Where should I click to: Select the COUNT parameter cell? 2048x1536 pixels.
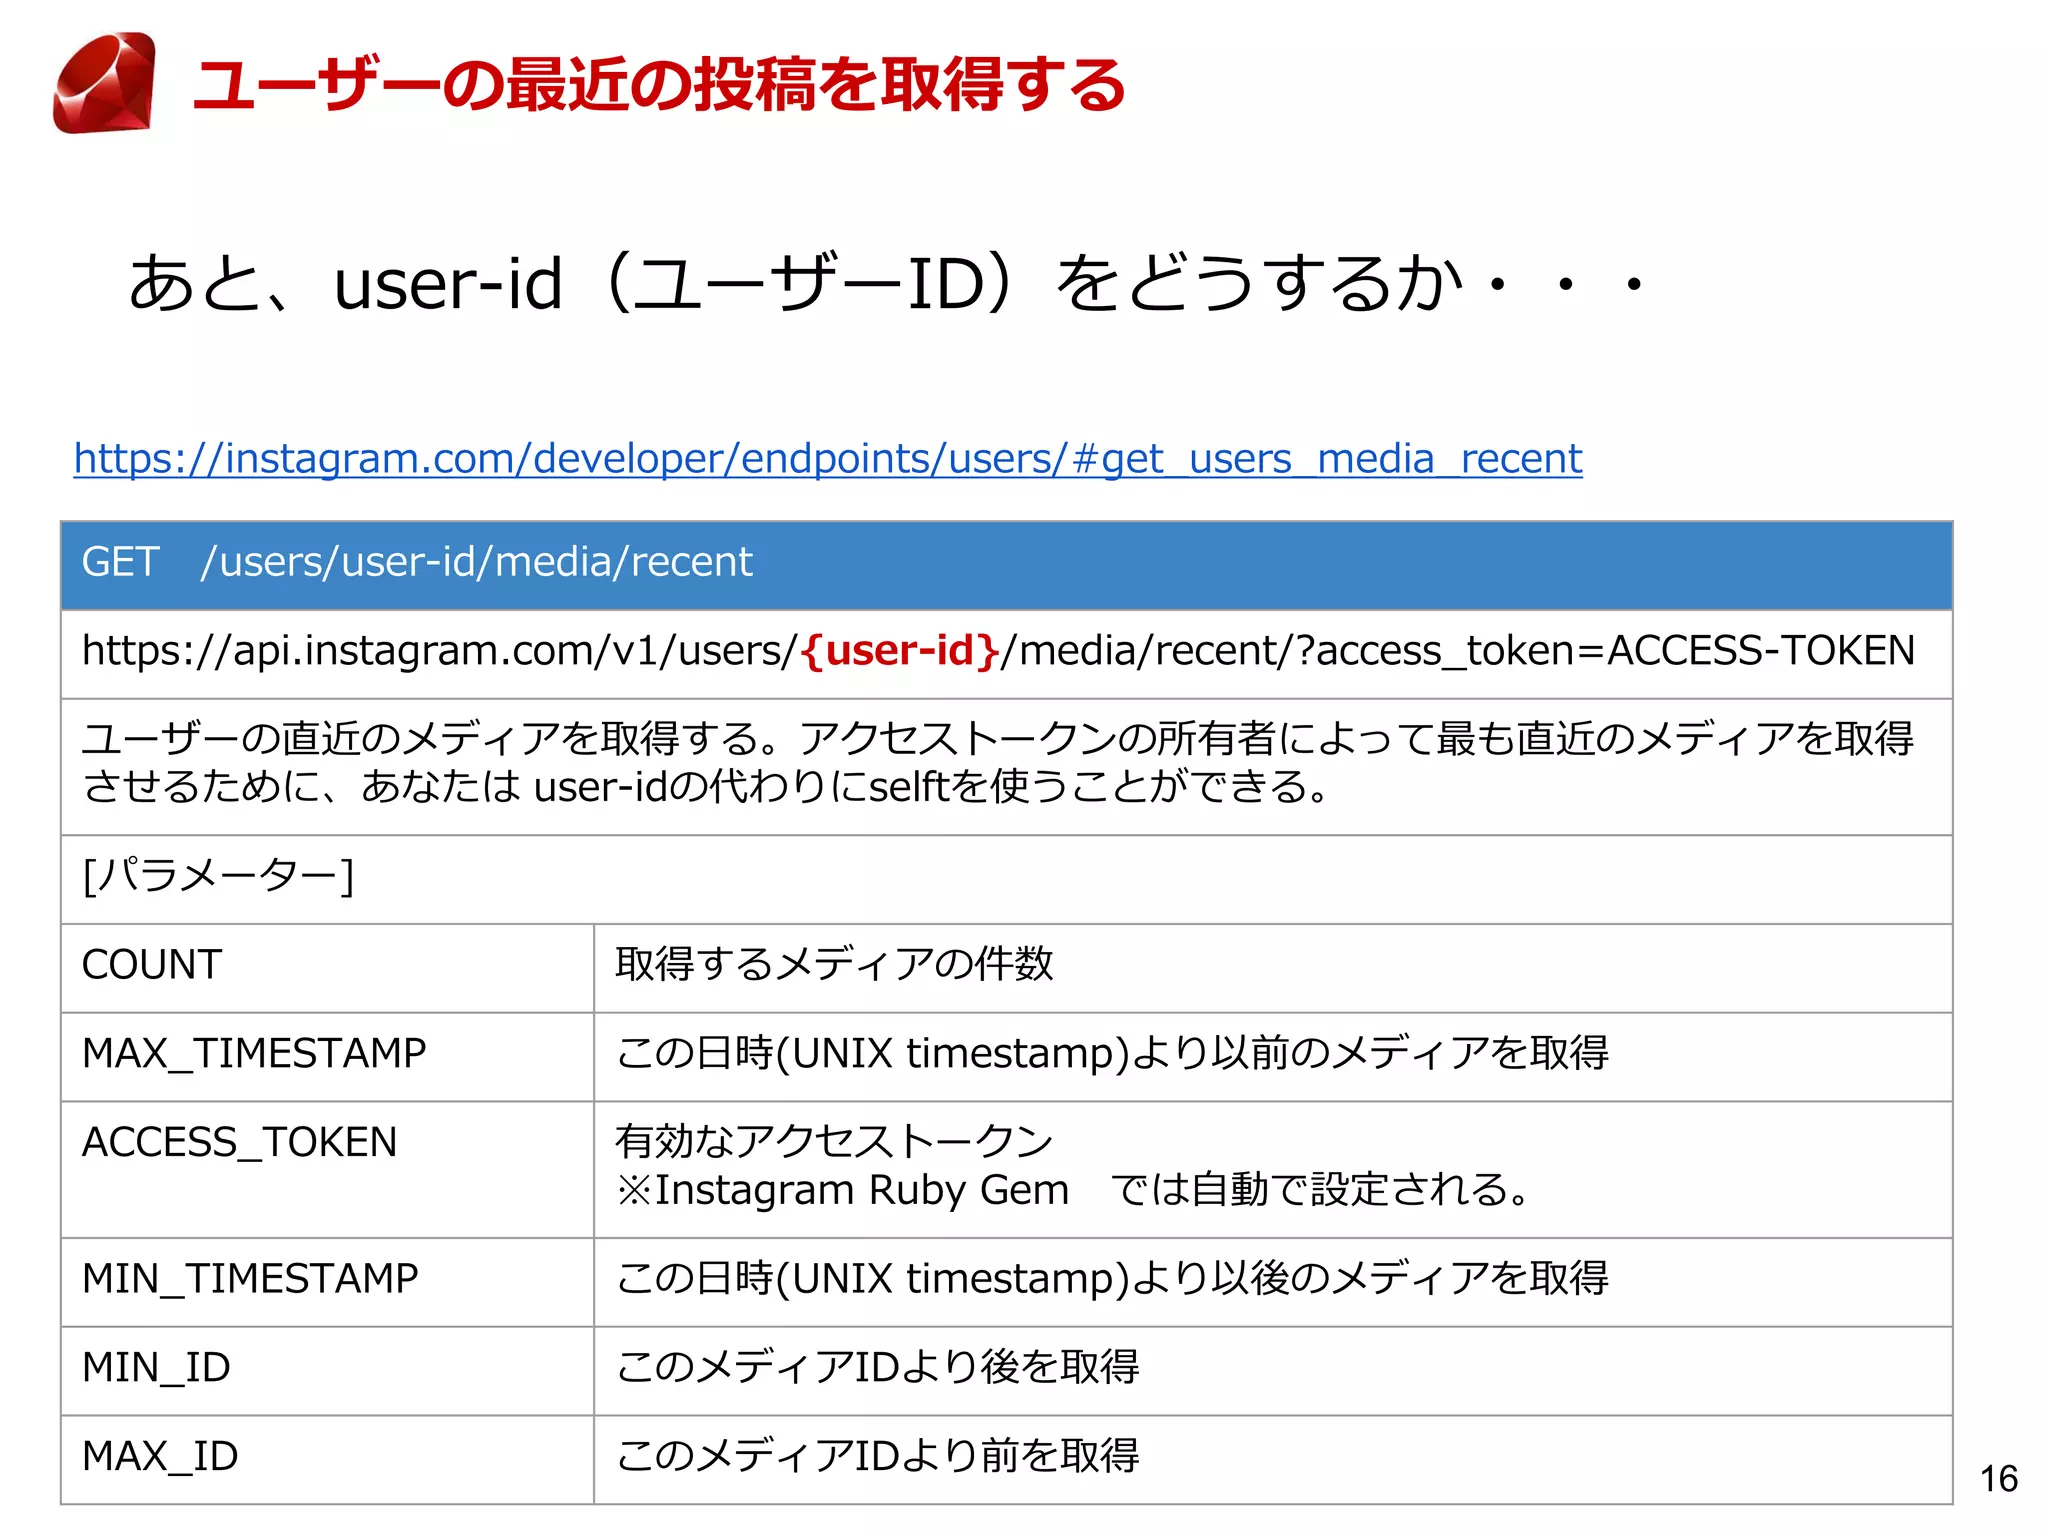pyautogui.click(x=327, y=968)
